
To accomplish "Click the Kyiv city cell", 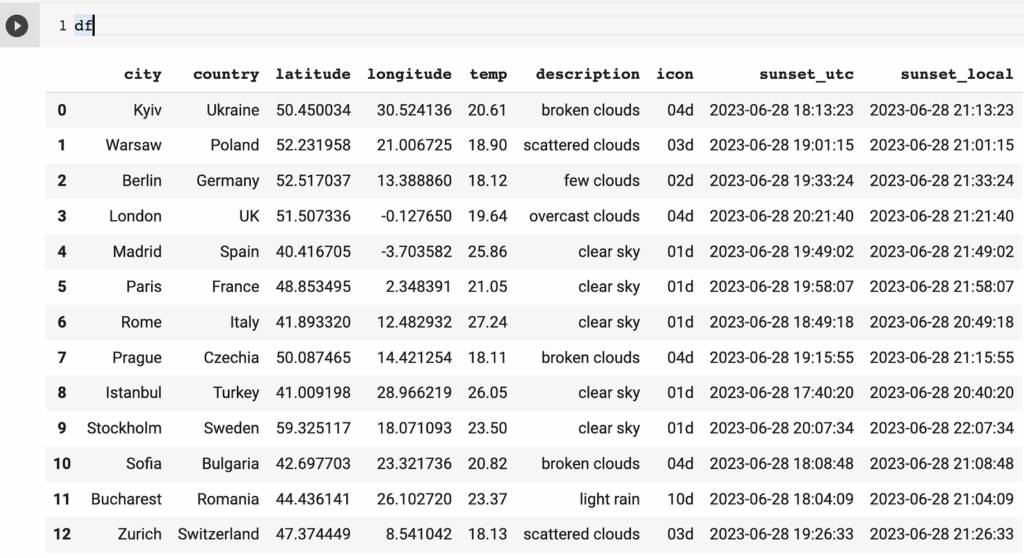I will tap(147, 110).
